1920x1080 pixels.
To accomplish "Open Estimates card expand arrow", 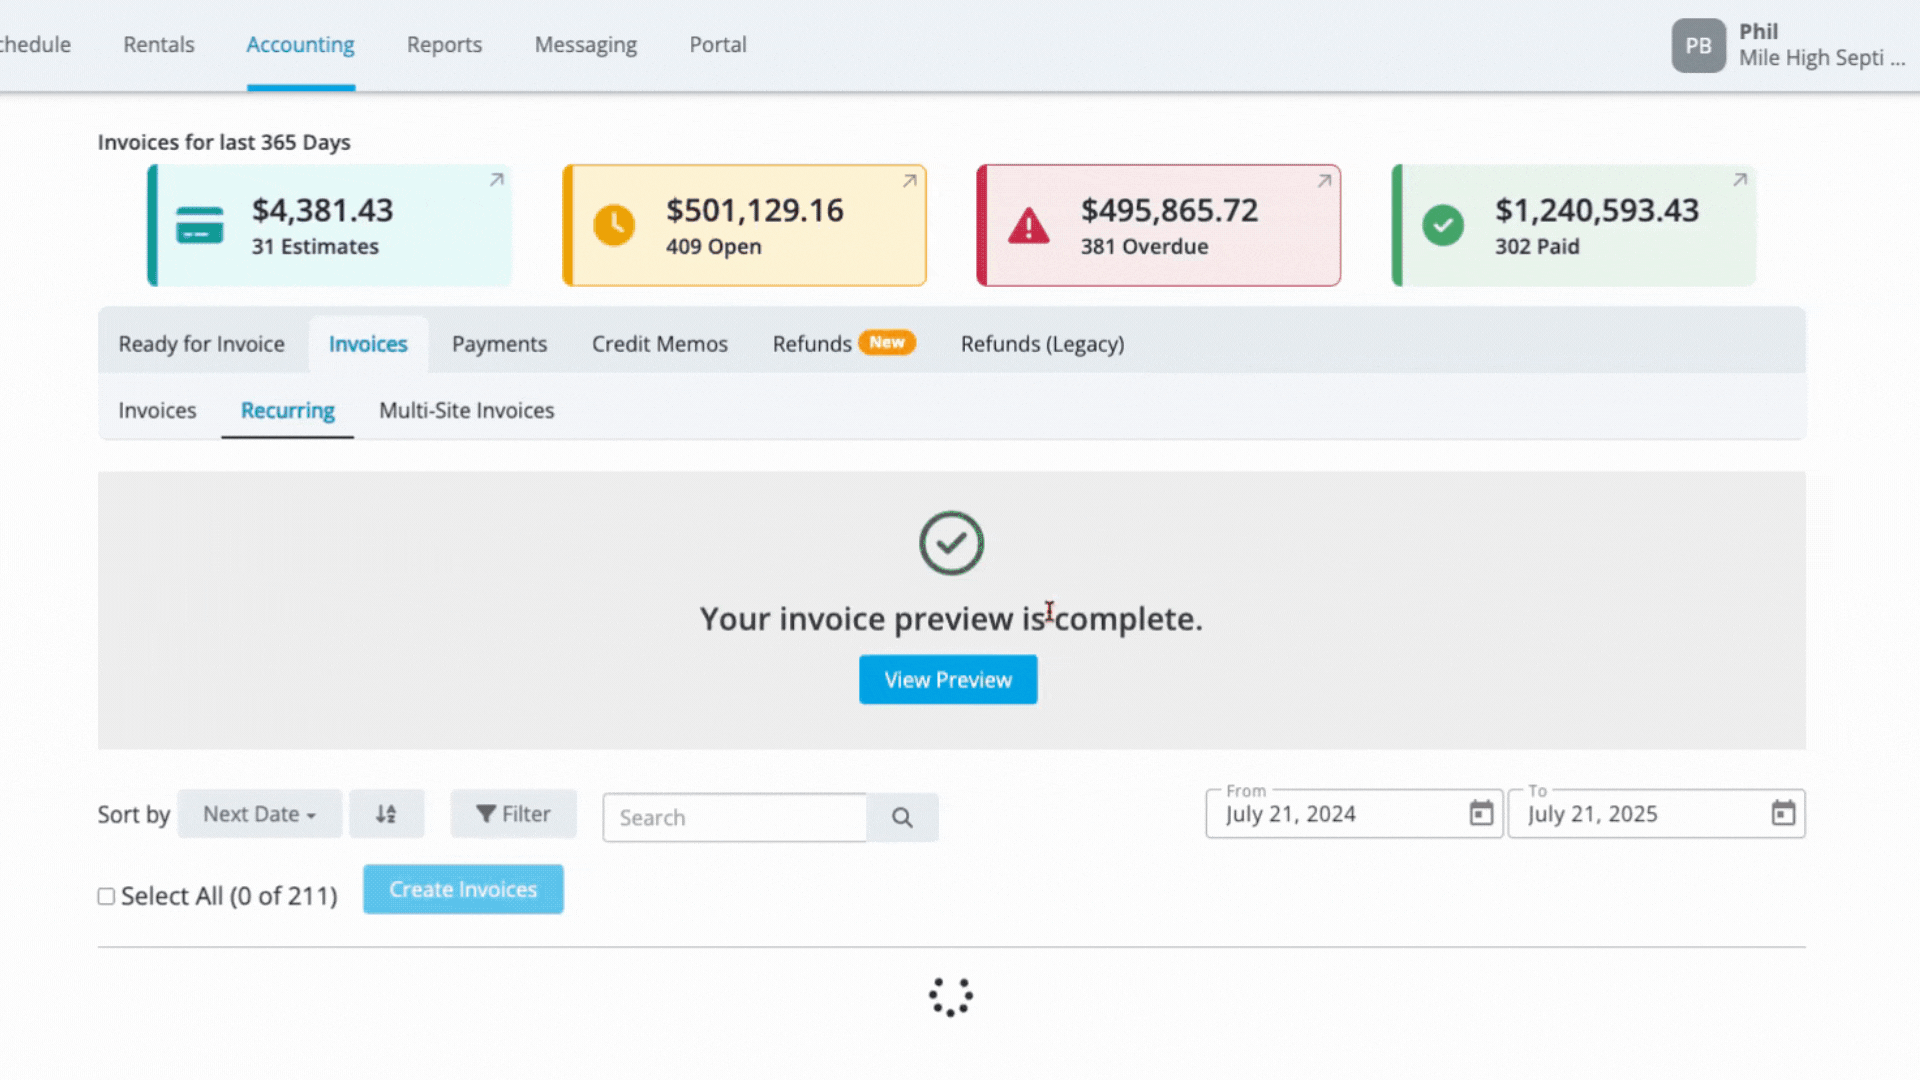I will 496,180.
